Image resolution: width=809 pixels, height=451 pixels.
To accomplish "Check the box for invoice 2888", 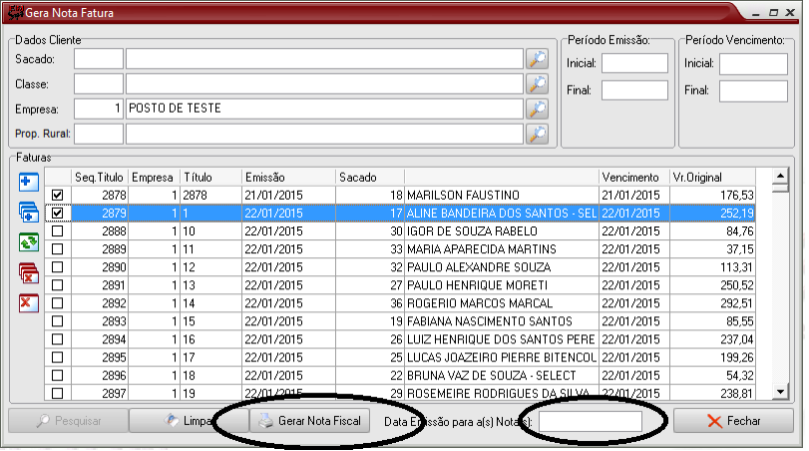I will point(57,231).
